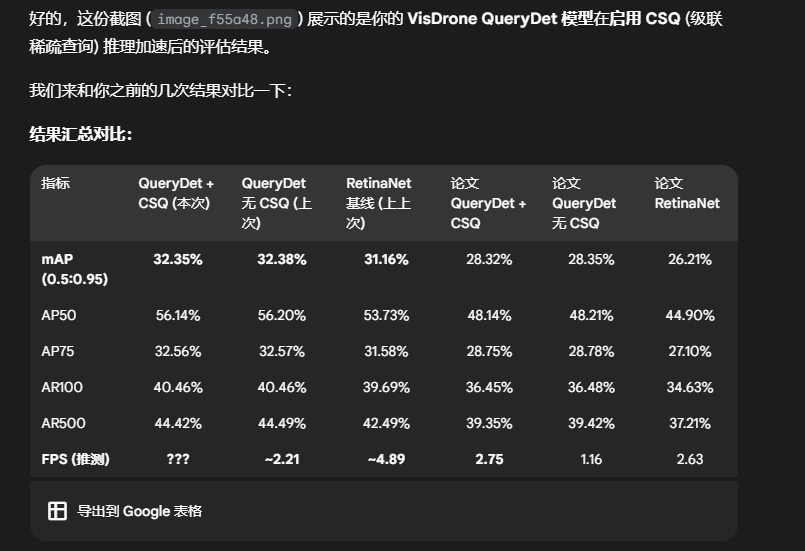
Task: Click '论文 QueryDet 无 CSQ' column header
Action: 584,203
